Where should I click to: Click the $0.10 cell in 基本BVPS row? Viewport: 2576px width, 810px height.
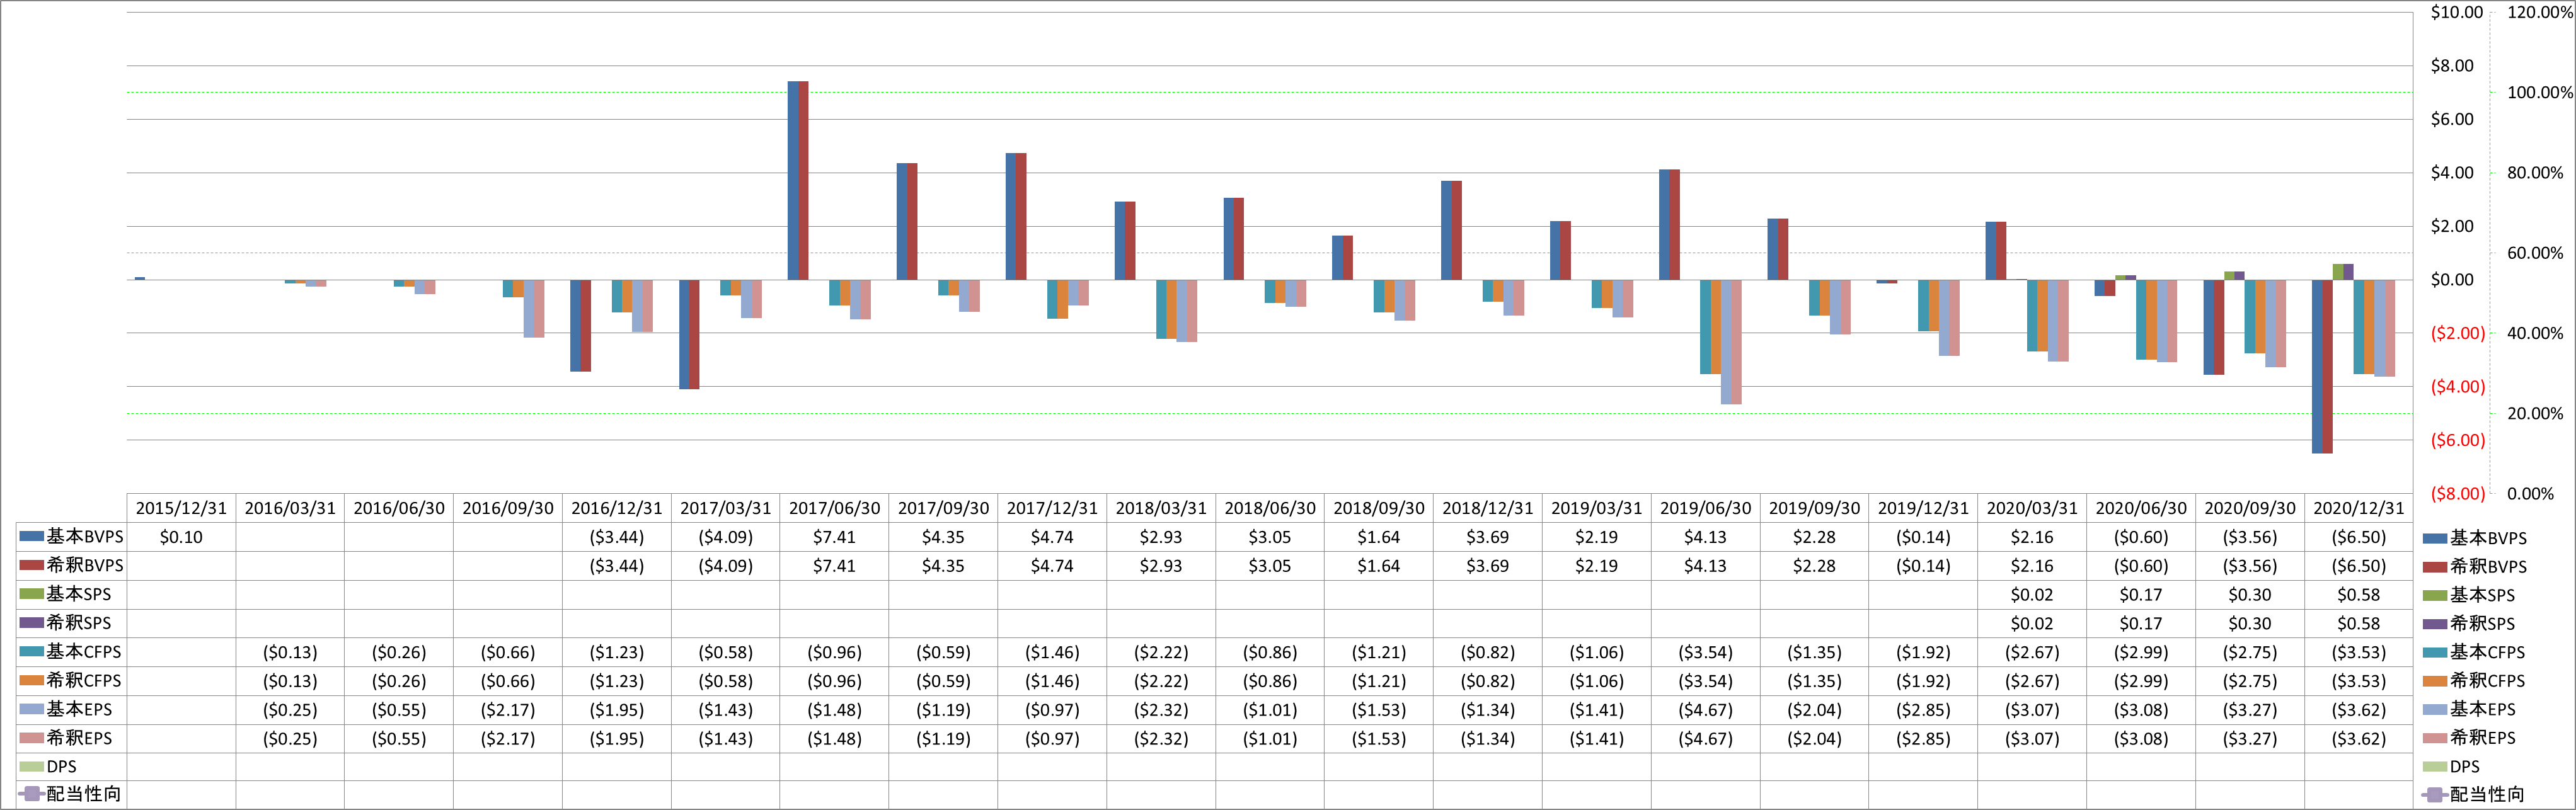[x=181, y=537]
